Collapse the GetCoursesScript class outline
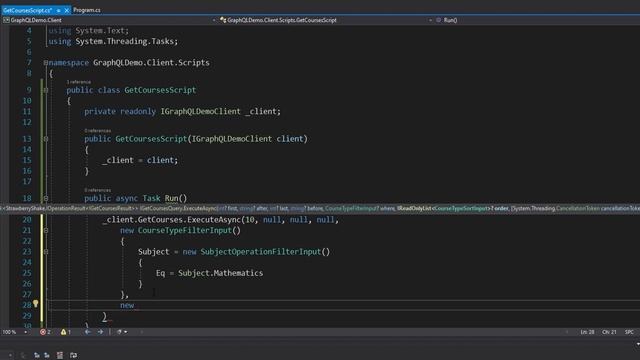The image size is (640, 360). pos(46,90)
